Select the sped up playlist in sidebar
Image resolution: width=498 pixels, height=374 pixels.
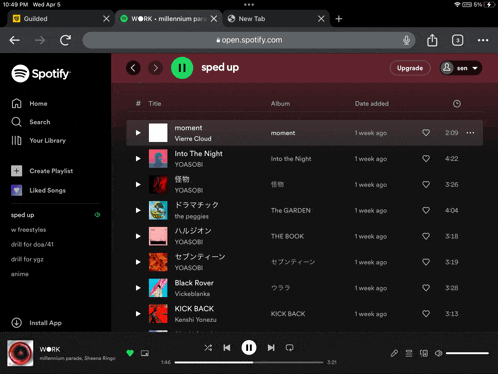(x=23, y=215)
